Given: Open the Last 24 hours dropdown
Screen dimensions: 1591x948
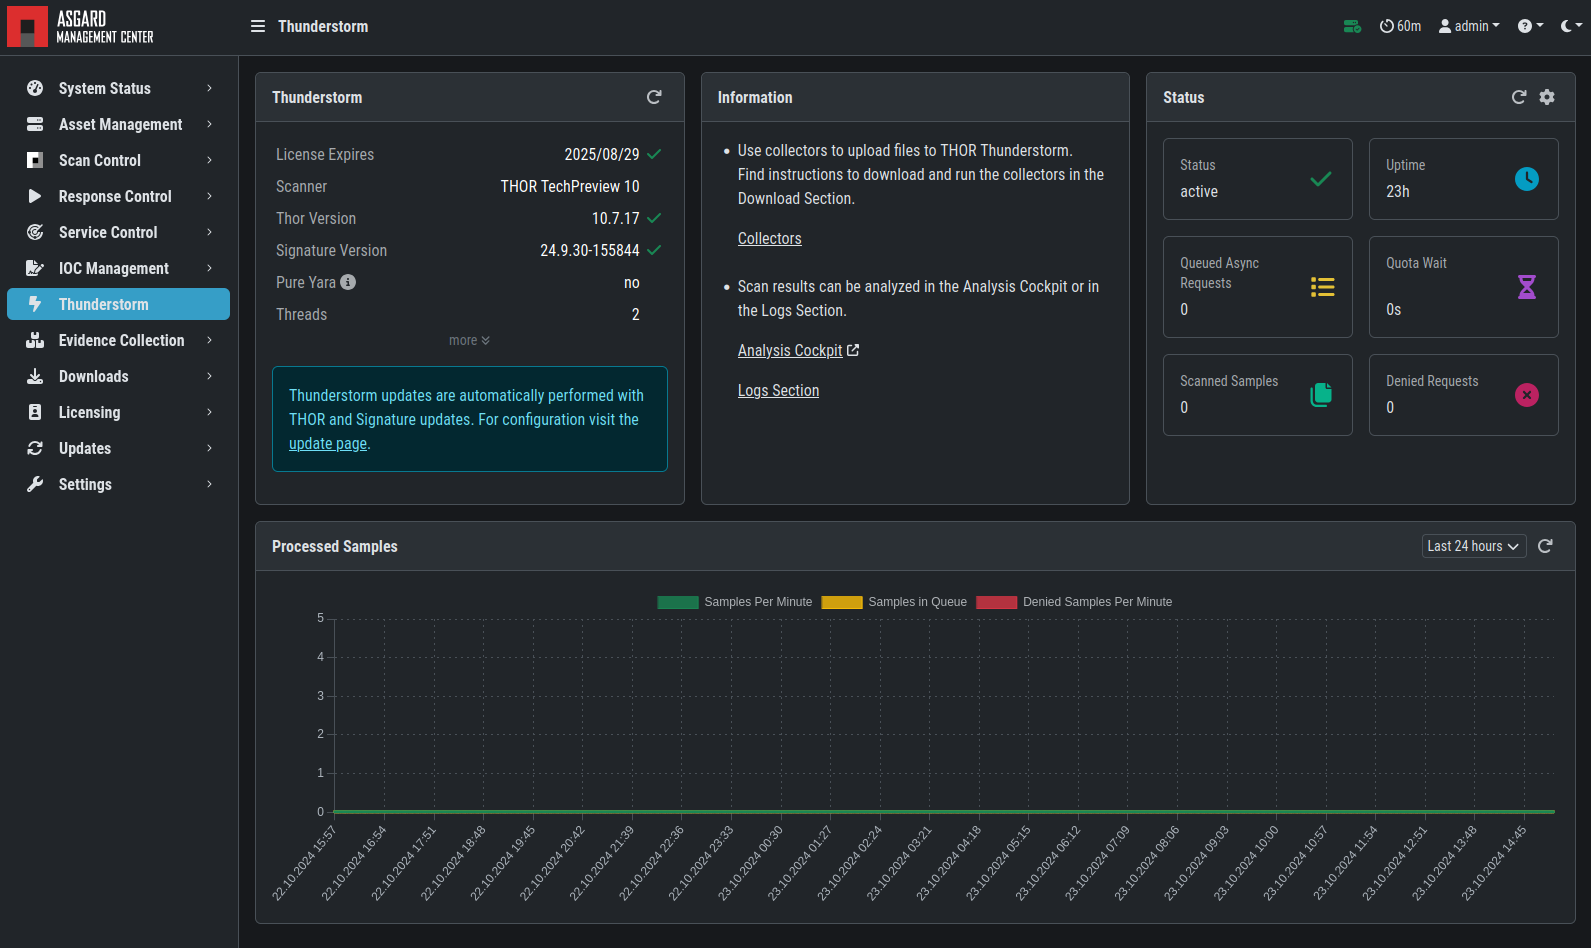Looking at the screenshot, I should (1474, 546).
